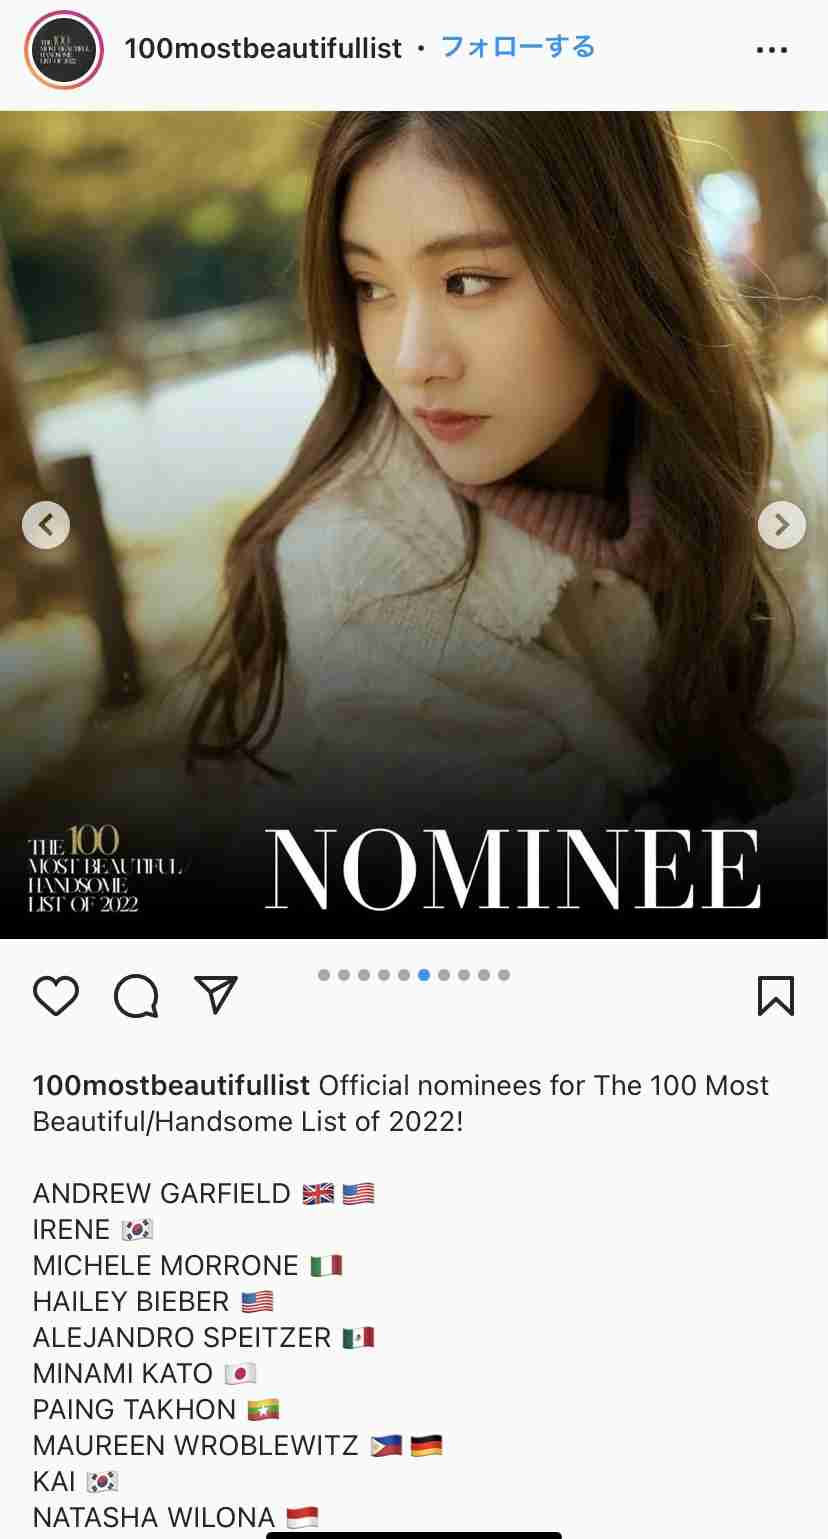Go to previous carousel image arrow

(x=46, y=524)
